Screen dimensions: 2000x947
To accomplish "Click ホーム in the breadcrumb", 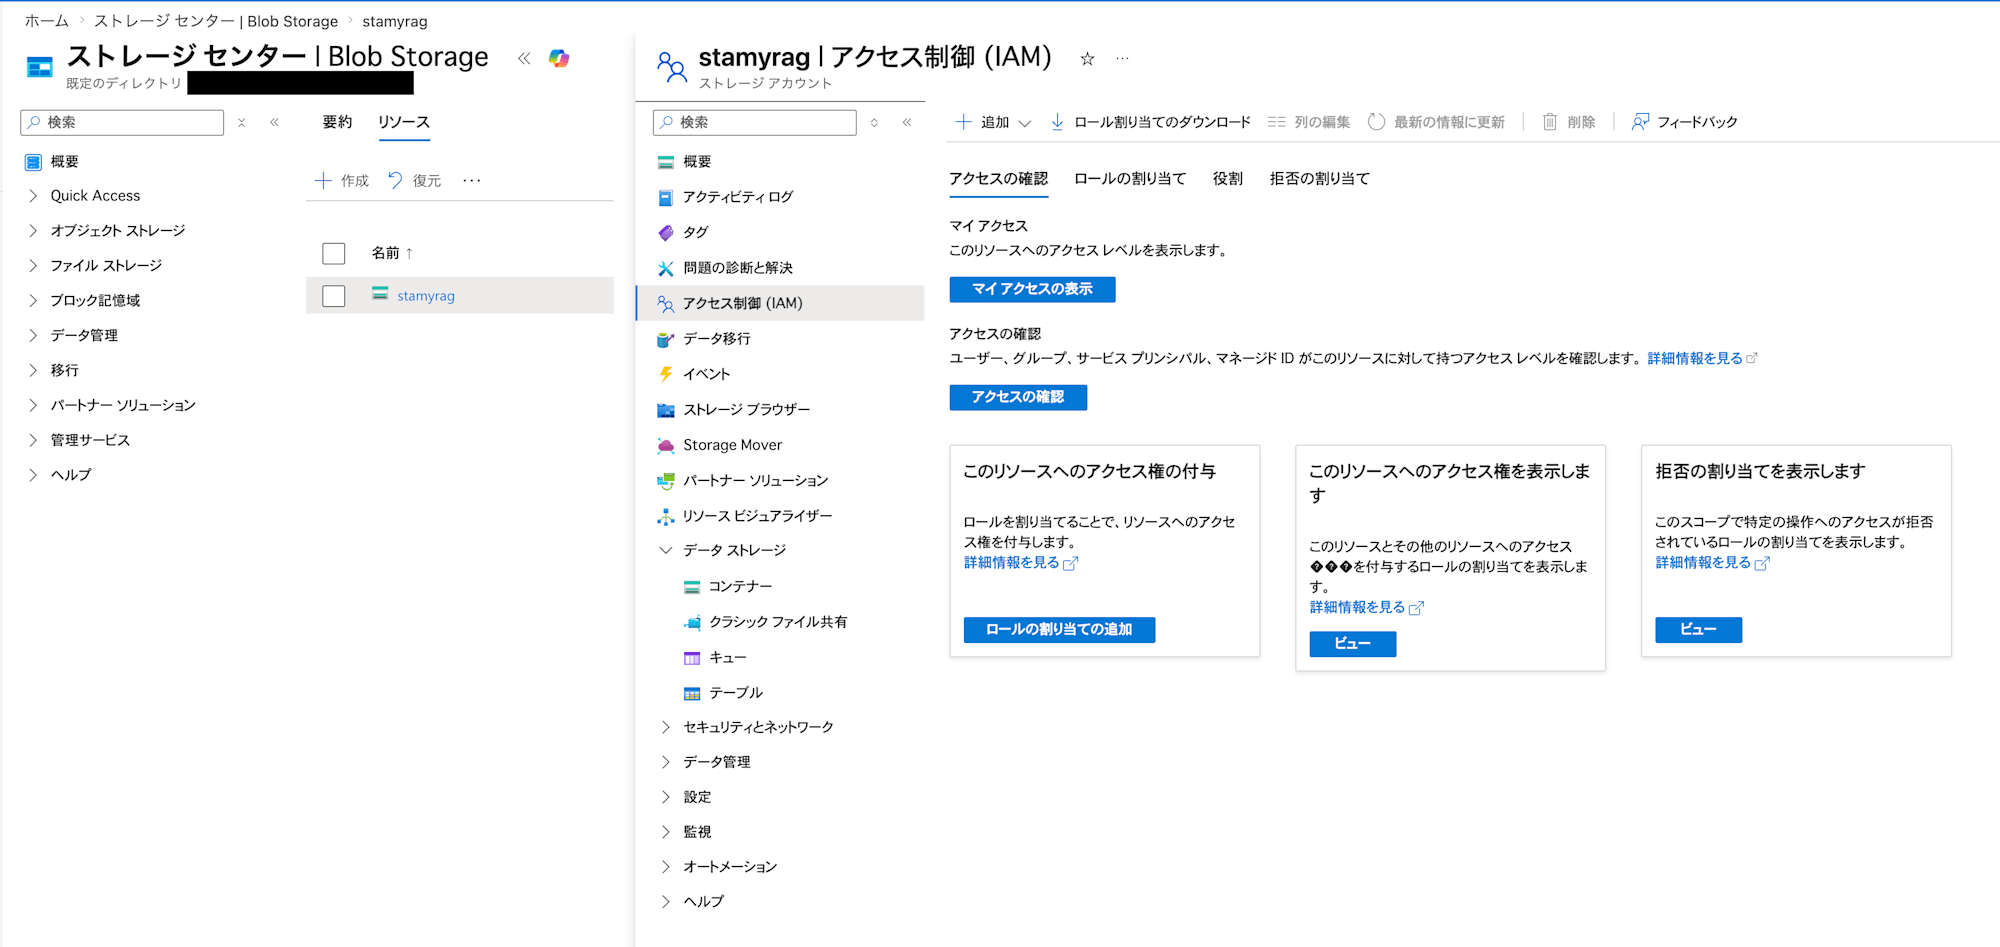I will click(47, 21).
